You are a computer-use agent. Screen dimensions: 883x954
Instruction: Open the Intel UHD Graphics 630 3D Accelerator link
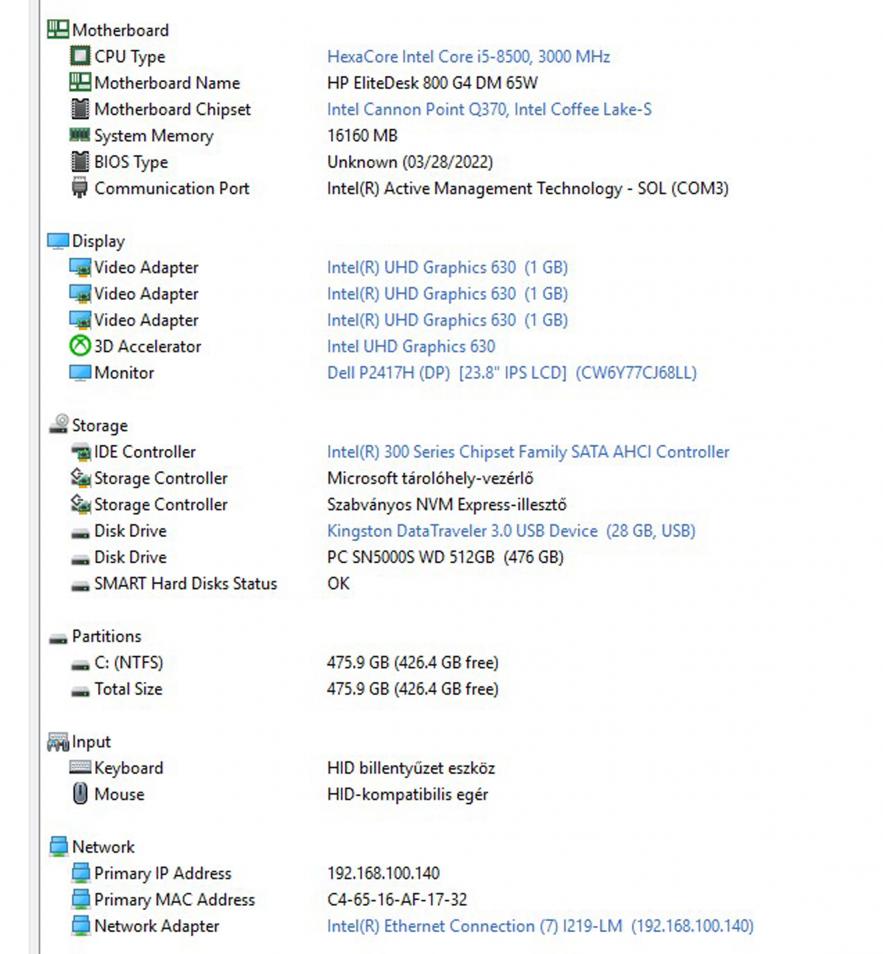[411, 346]
